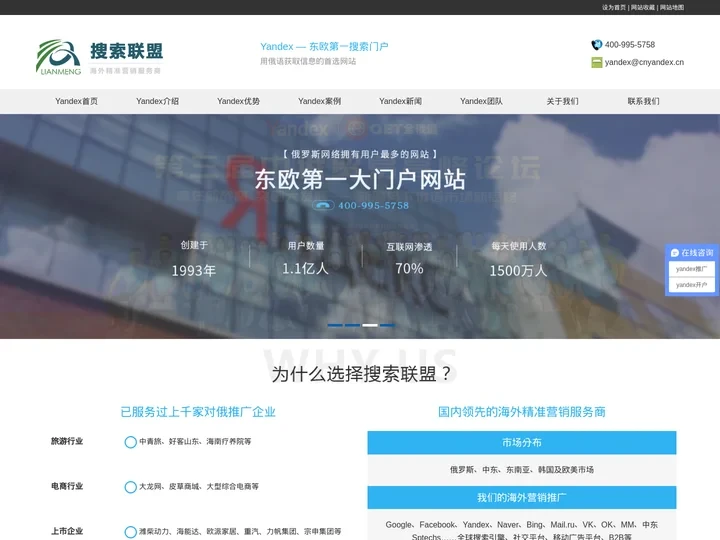Click the circle bullet next to 上市企业 row

click(x=130, y=532)
